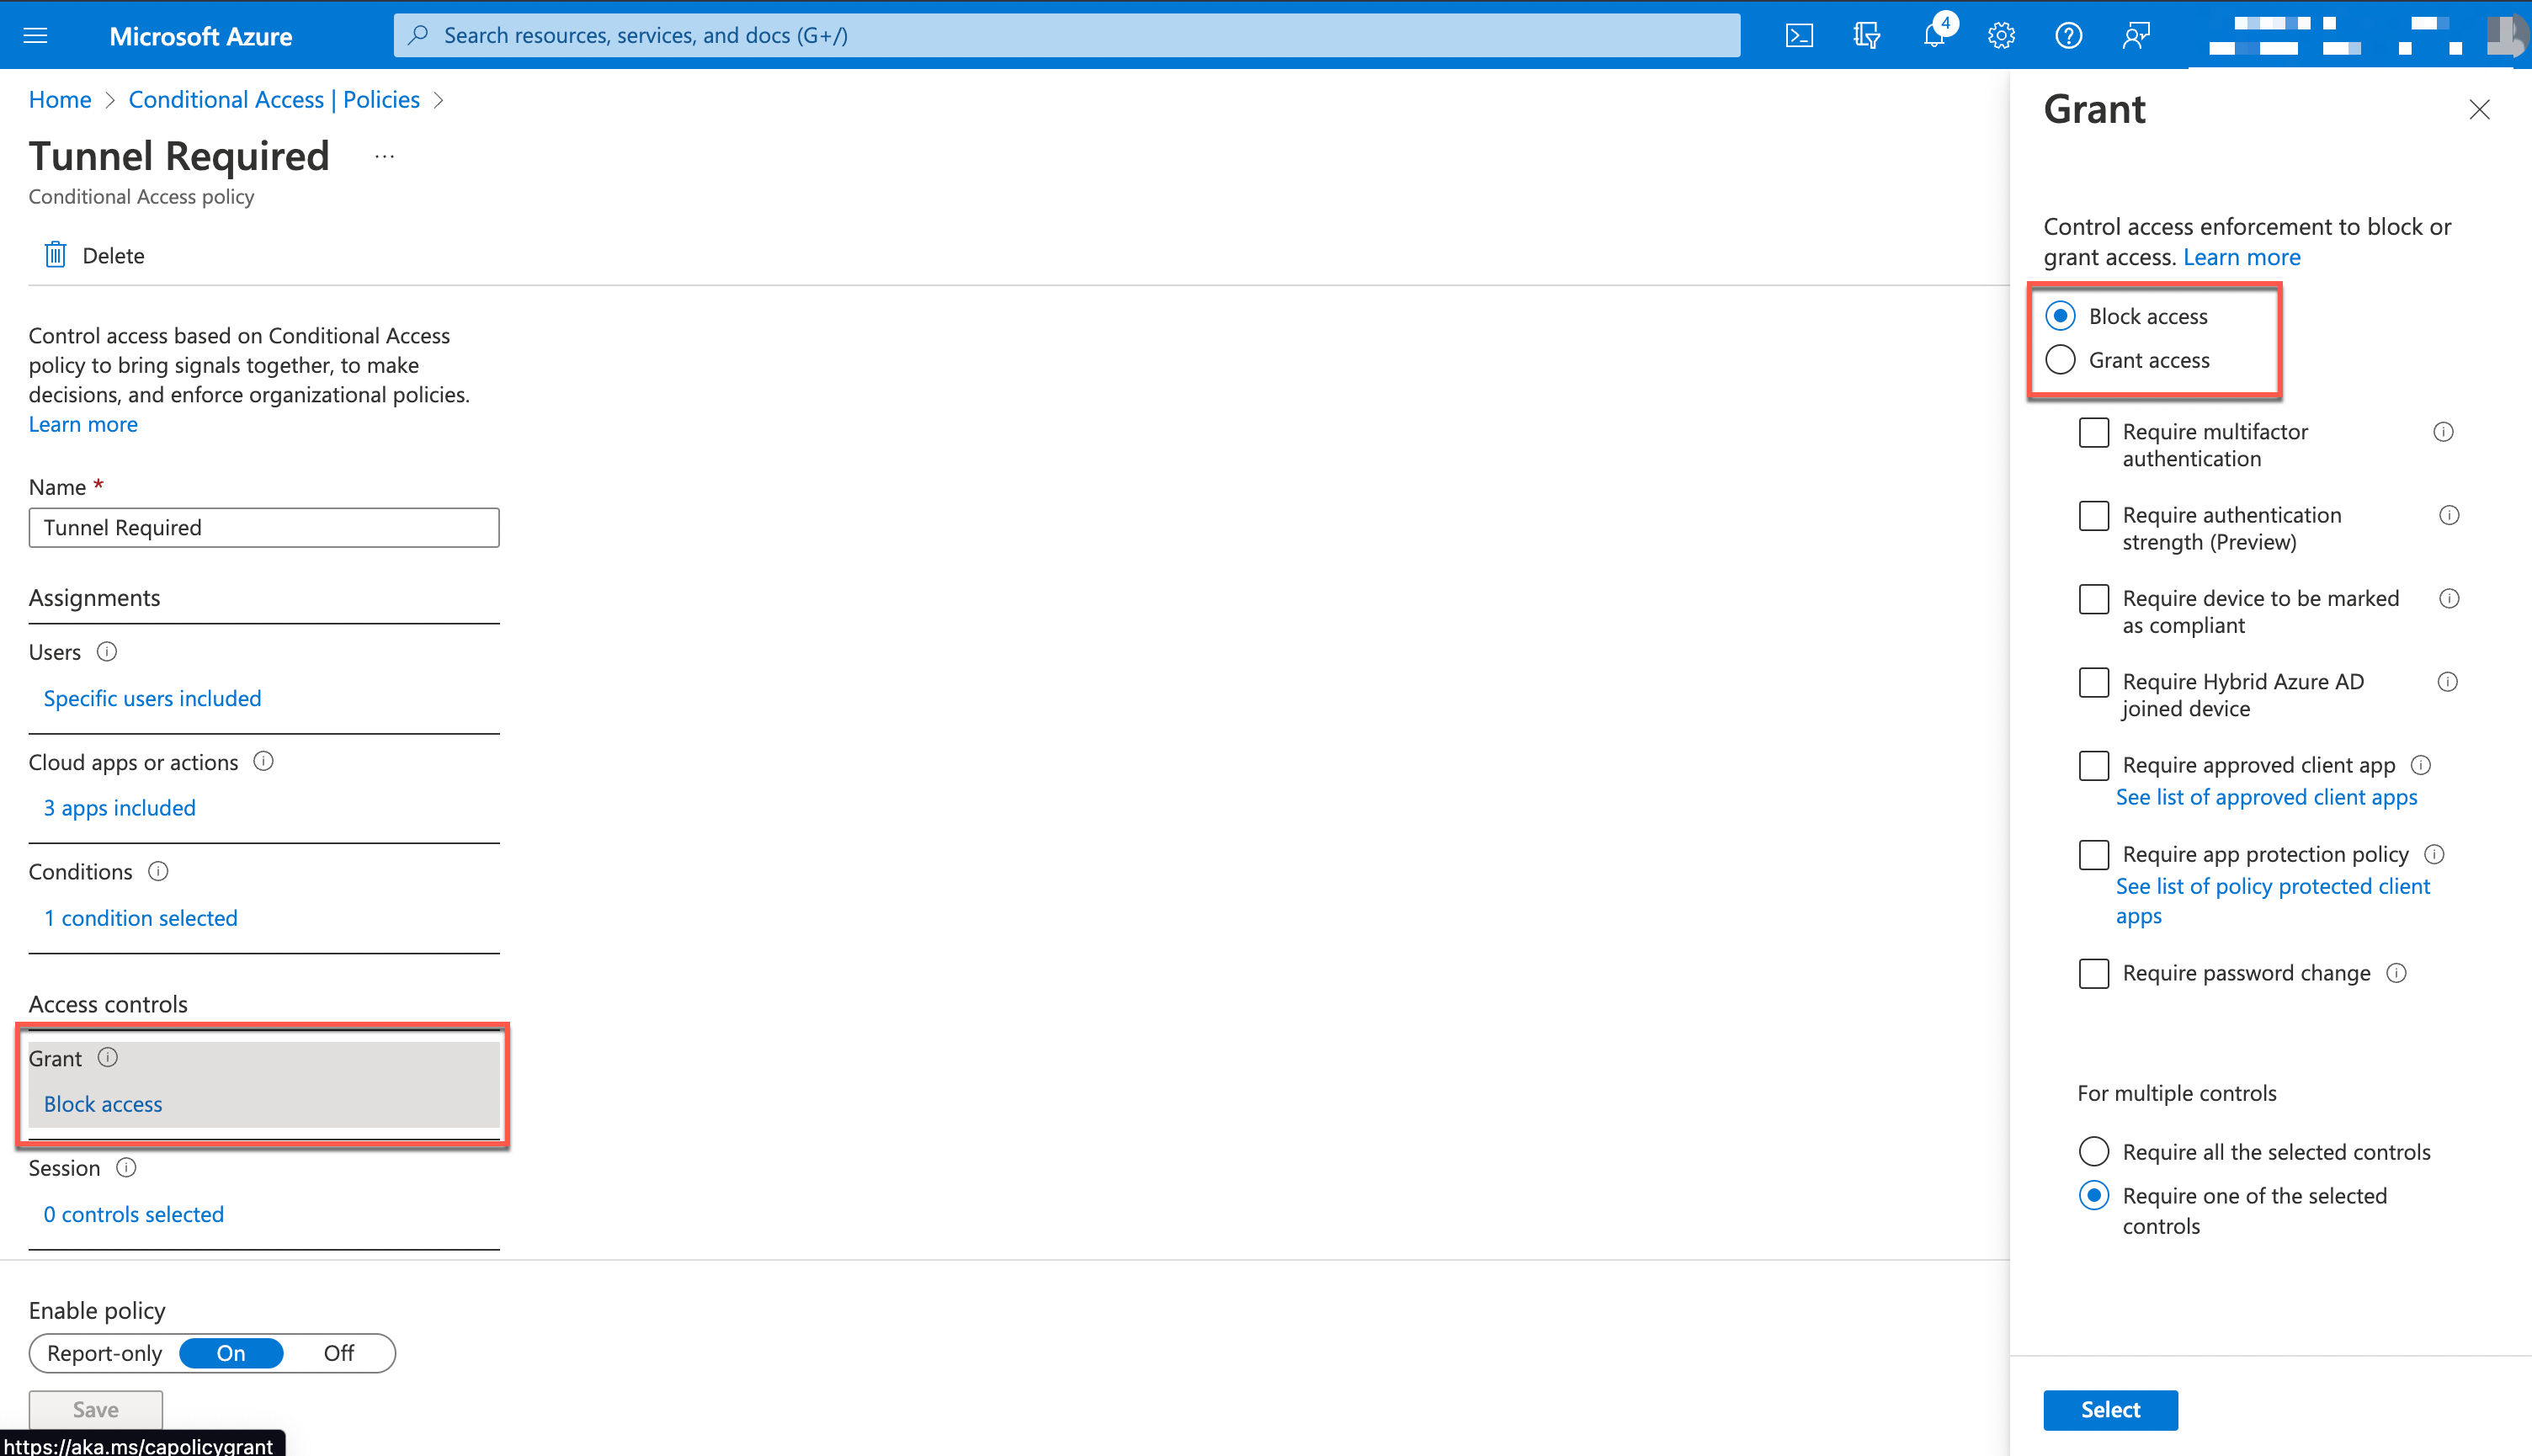View info icon beside Require multifactor authentication
Image resolution: width=2532 pixels, height=1456 pixels.
click(2443, 432)
